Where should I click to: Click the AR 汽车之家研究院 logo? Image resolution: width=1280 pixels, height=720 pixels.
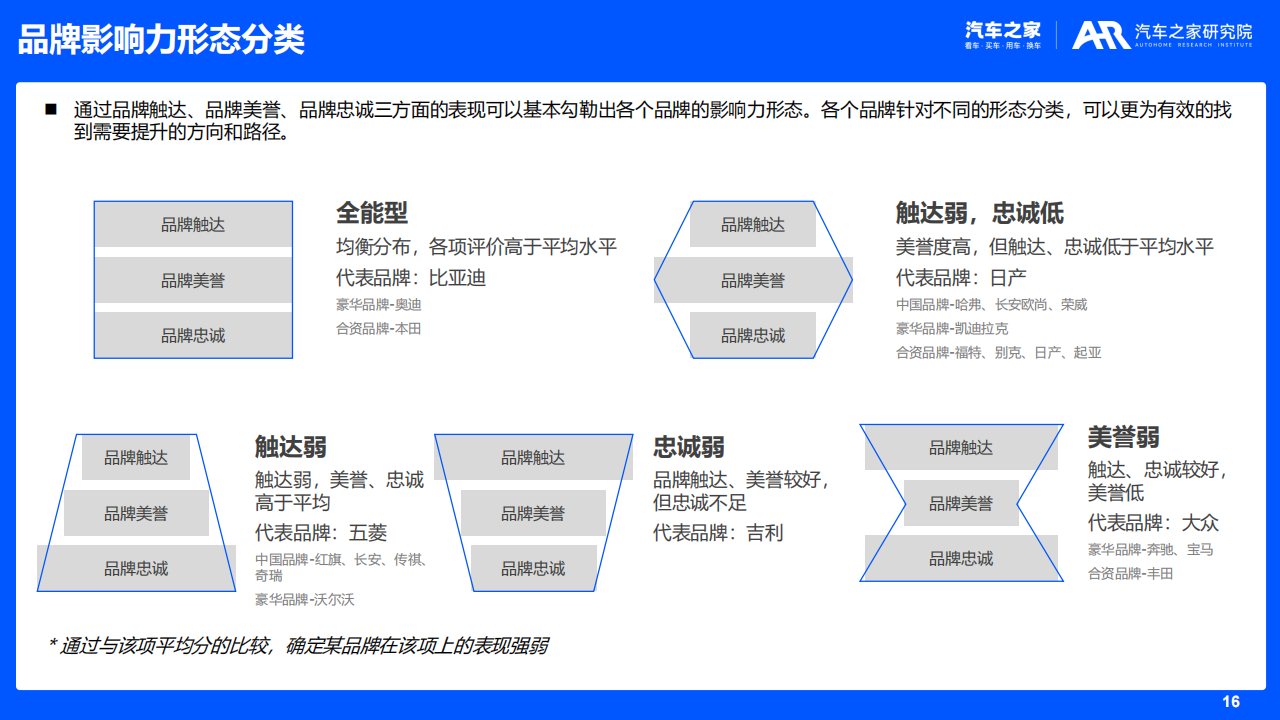[x=1162, y=35]
